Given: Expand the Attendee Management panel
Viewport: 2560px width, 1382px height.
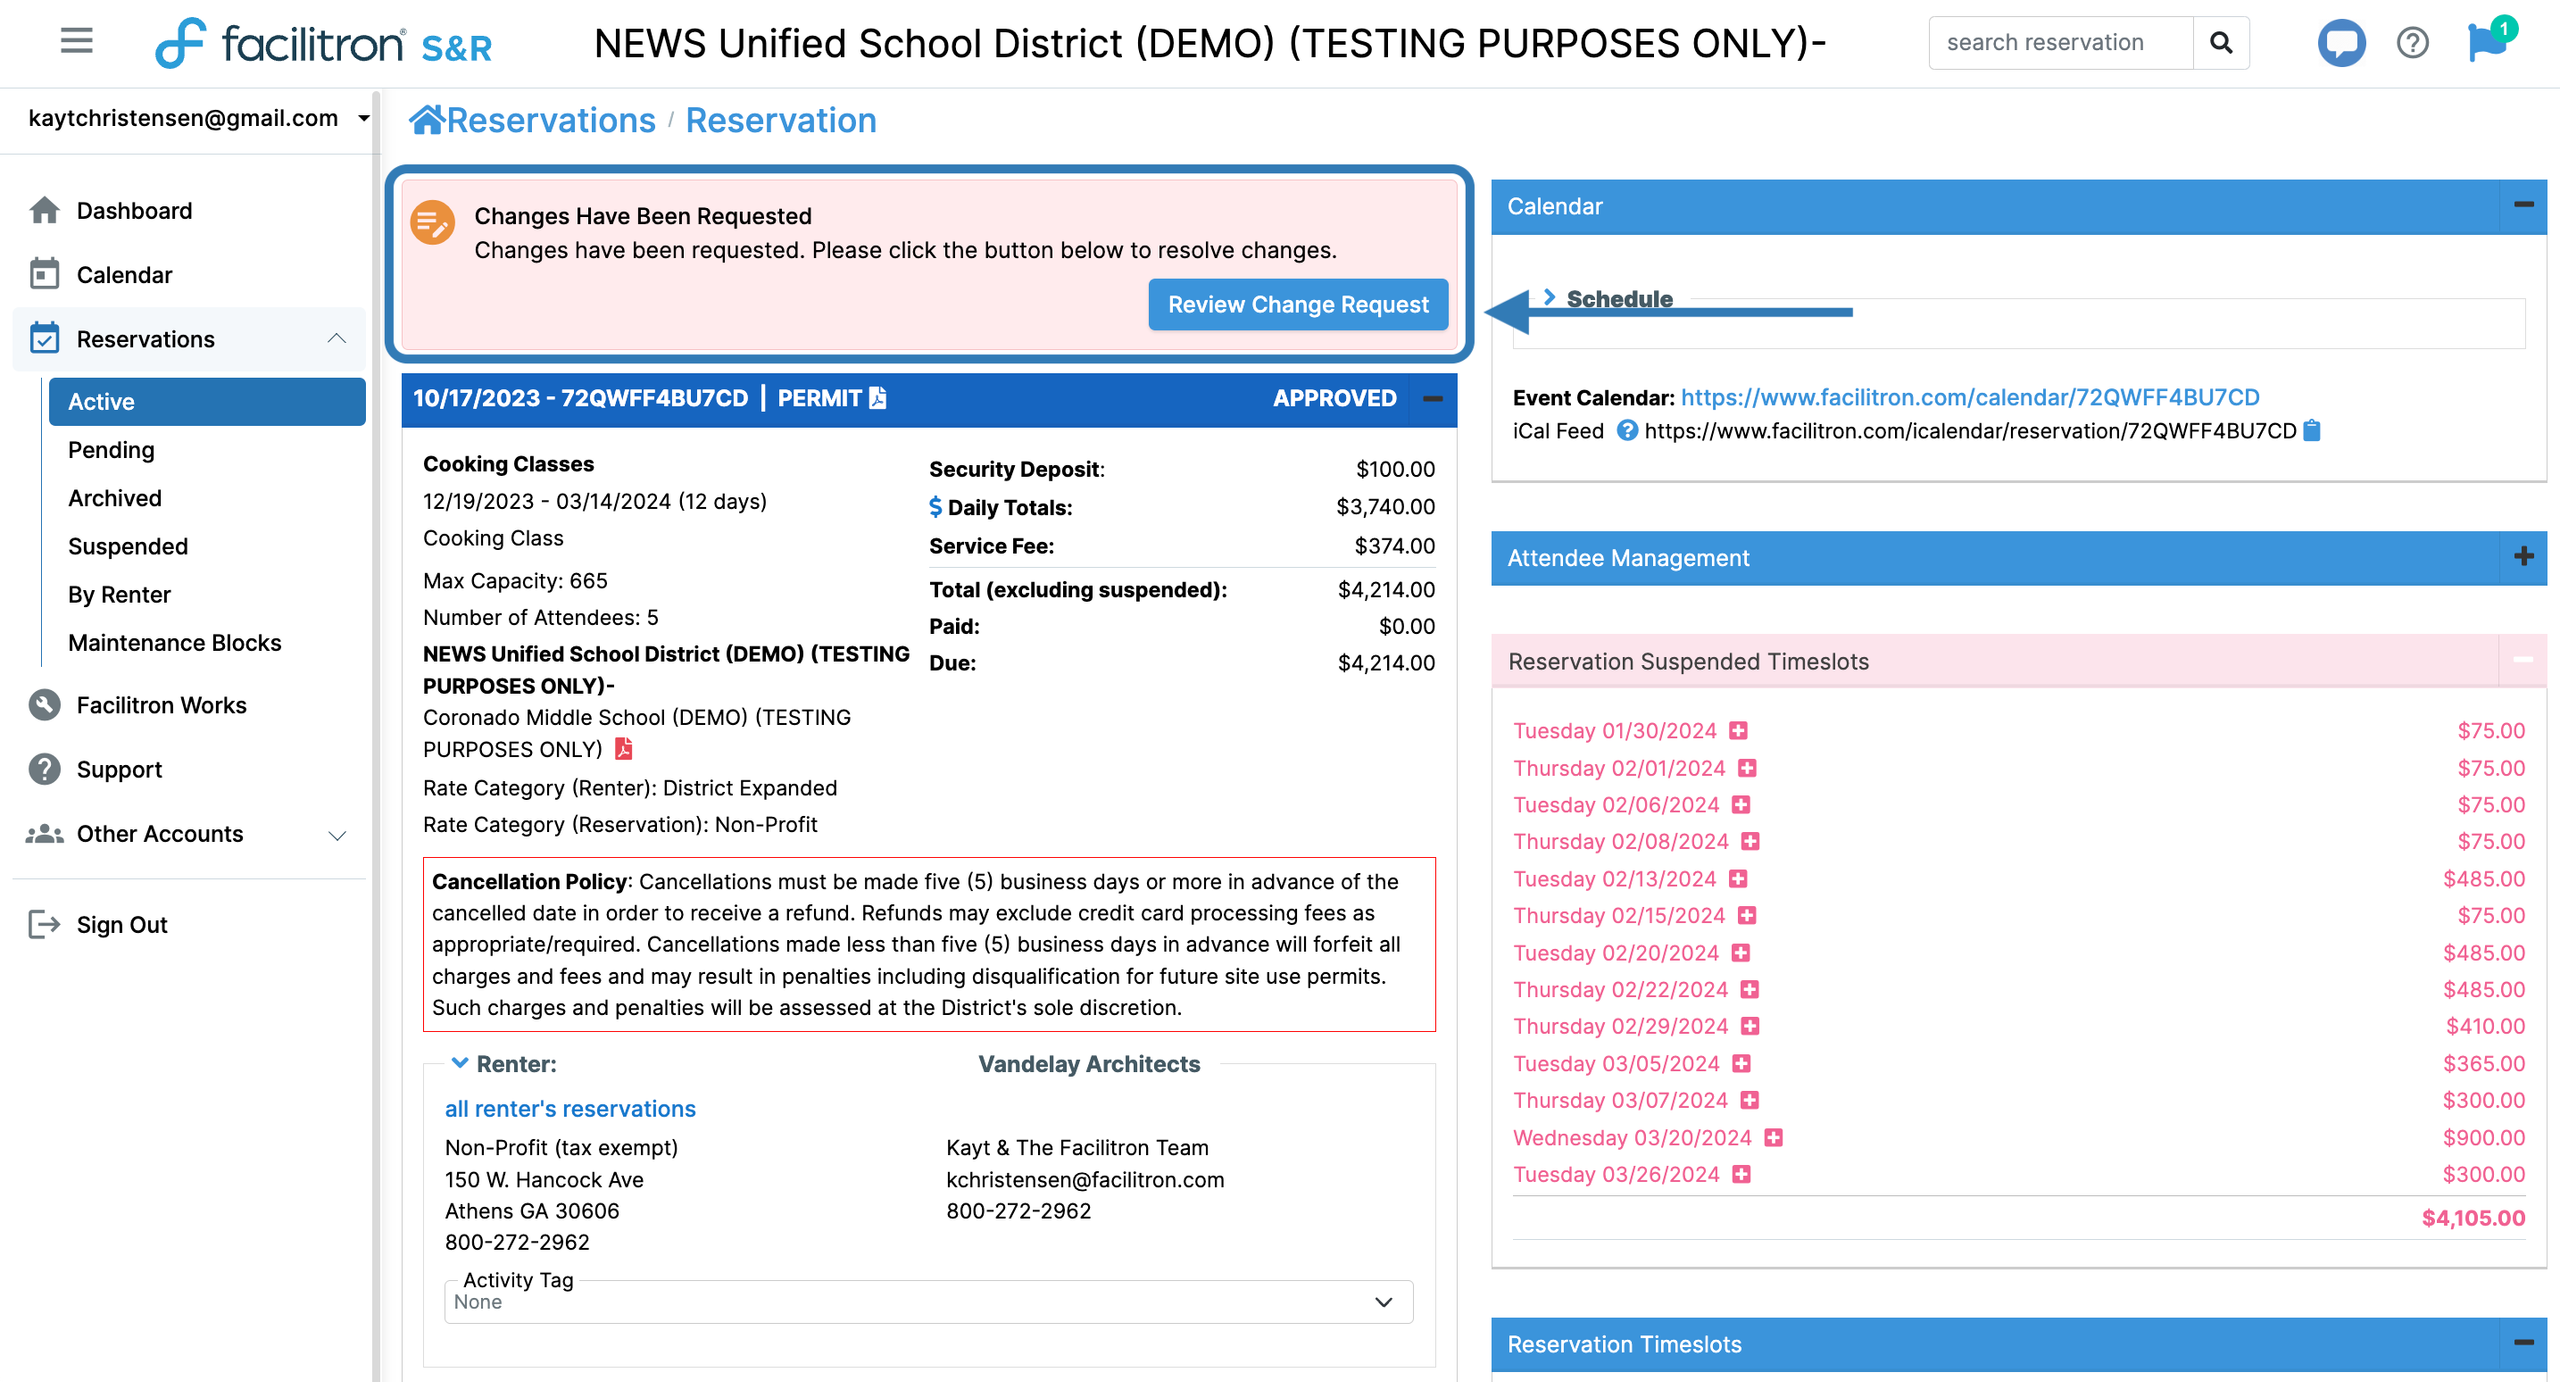Looking at the screenshot, I should click(2523, 557).
